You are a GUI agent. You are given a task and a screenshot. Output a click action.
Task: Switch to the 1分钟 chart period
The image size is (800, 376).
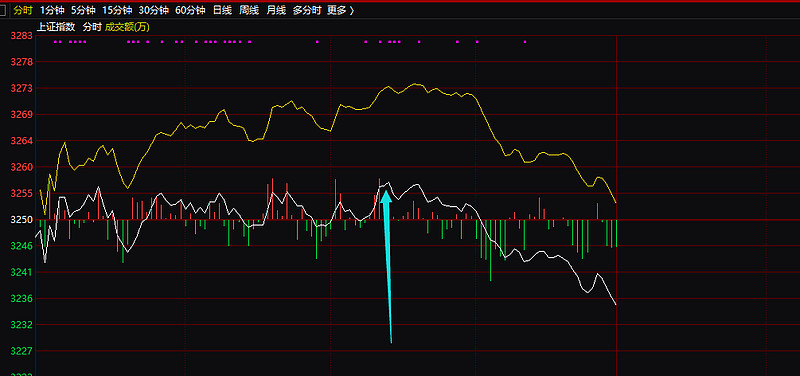(52, 10)
